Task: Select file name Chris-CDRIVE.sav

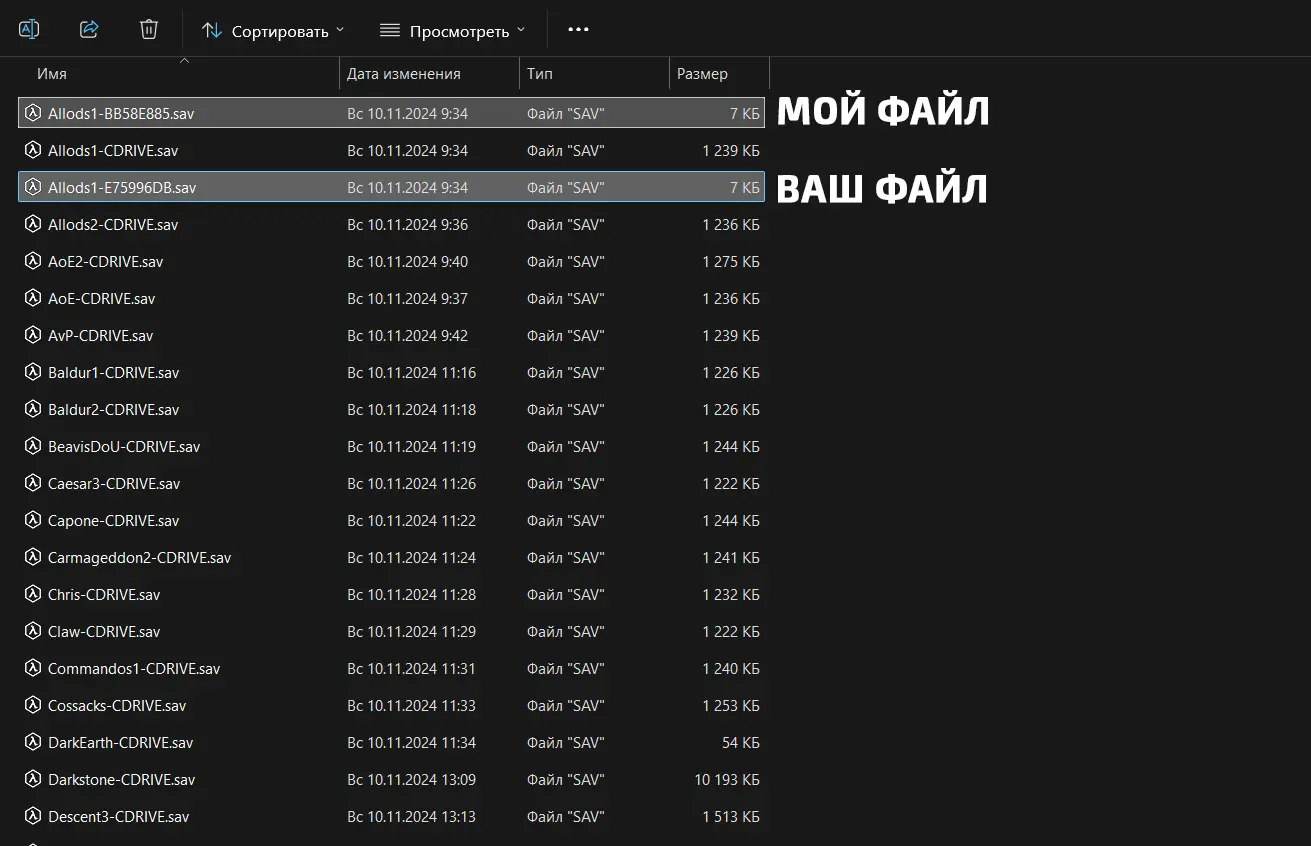Action: click(104, 595)
